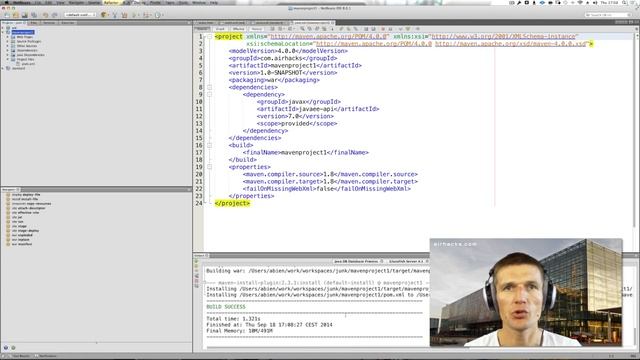
Task: Click the Validate XML icon in editor toolbar
Action: (x=408, y=29)
